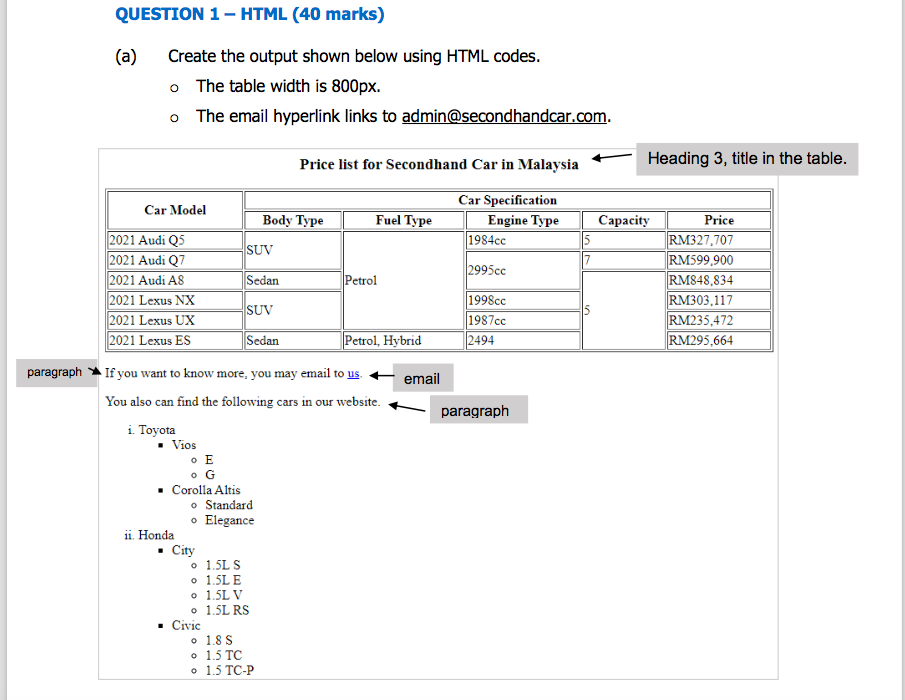Click the Honda list item
This screenshot has height=700, width=905.
tap(155, 535)
